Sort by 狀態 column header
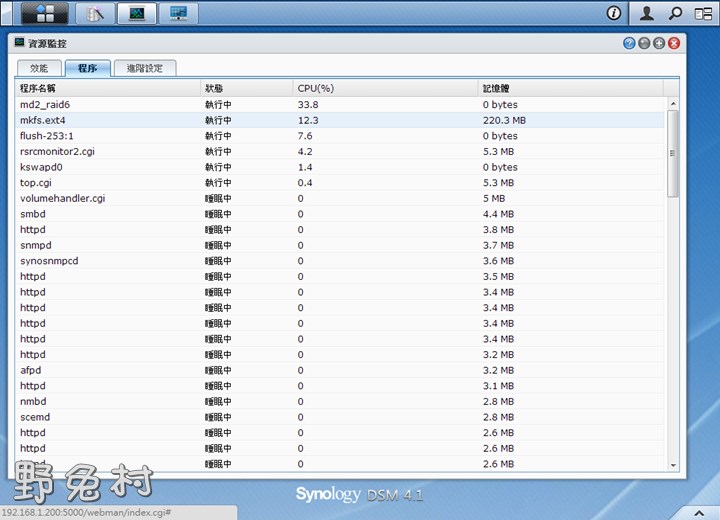 (247, 88)
